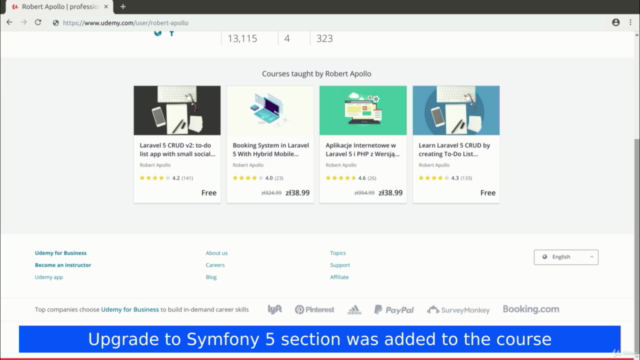Click Courses taught by Robert Apollo heading

(x=316, y=74)
